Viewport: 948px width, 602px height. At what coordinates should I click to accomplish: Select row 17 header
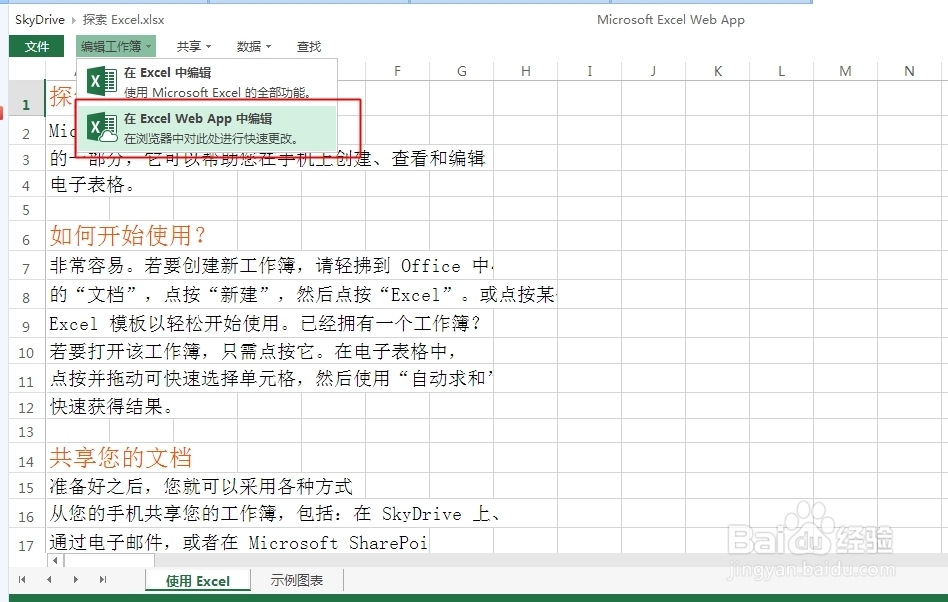27,542
